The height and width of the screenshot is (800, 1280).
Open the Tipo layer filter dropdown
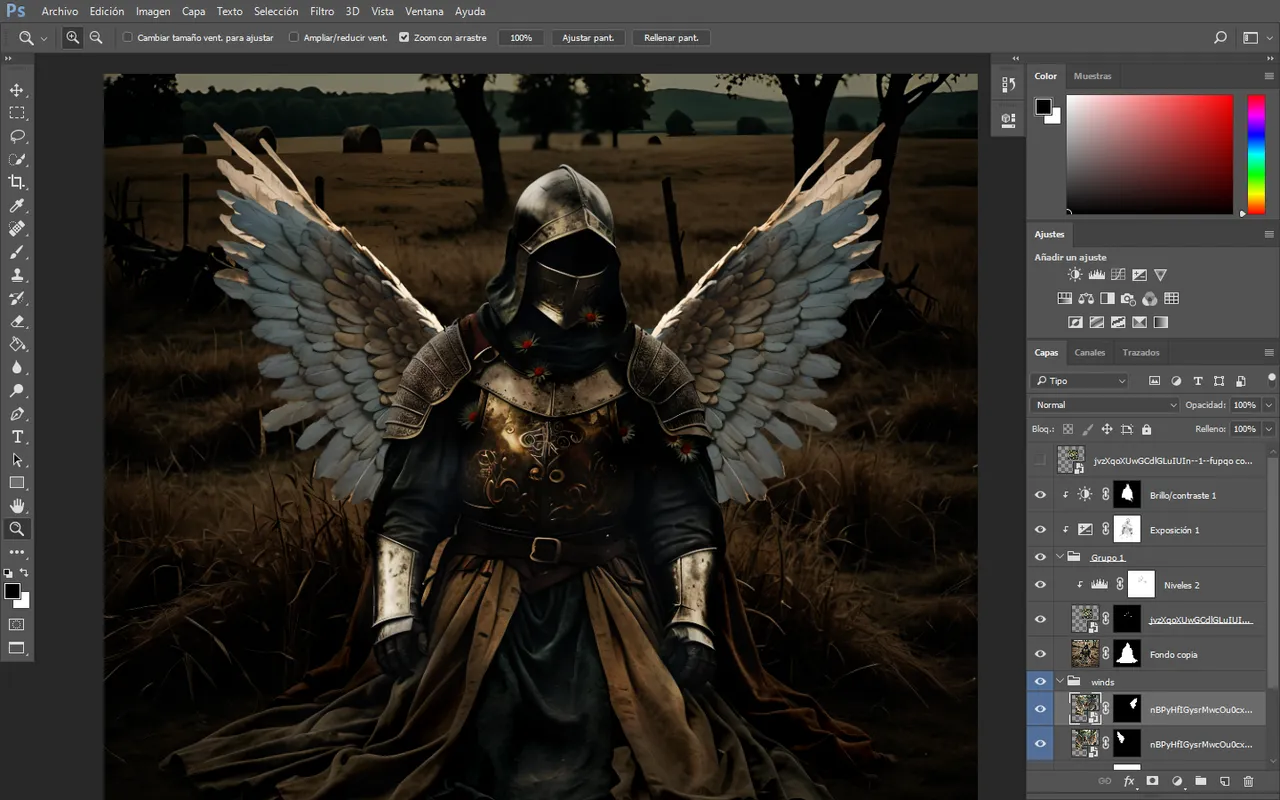point(1080,381)
